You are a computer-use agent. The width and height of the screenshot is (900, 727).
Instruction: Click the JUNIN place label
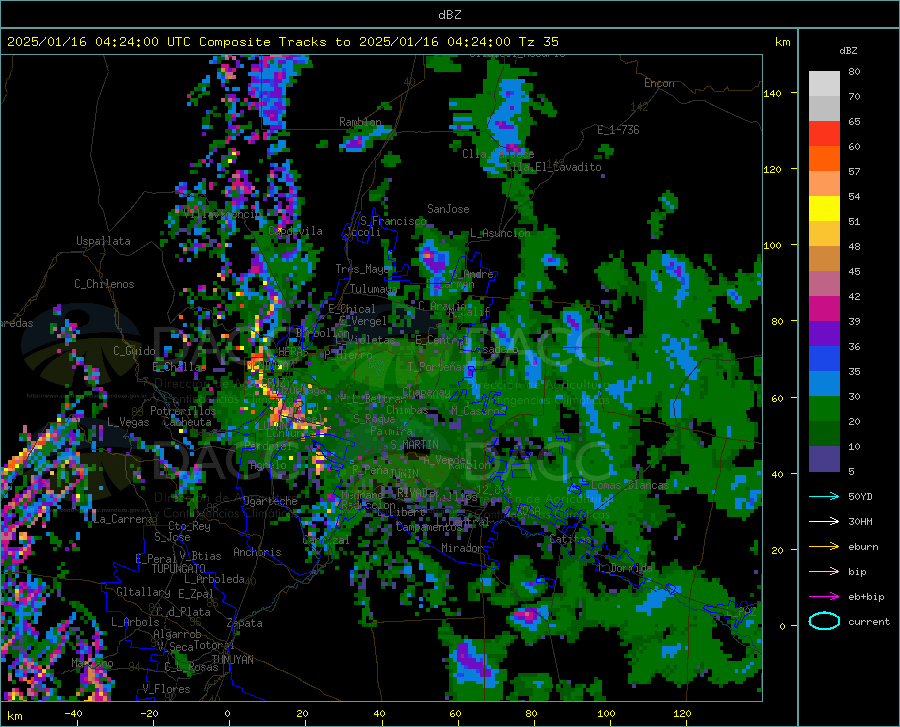404,473
